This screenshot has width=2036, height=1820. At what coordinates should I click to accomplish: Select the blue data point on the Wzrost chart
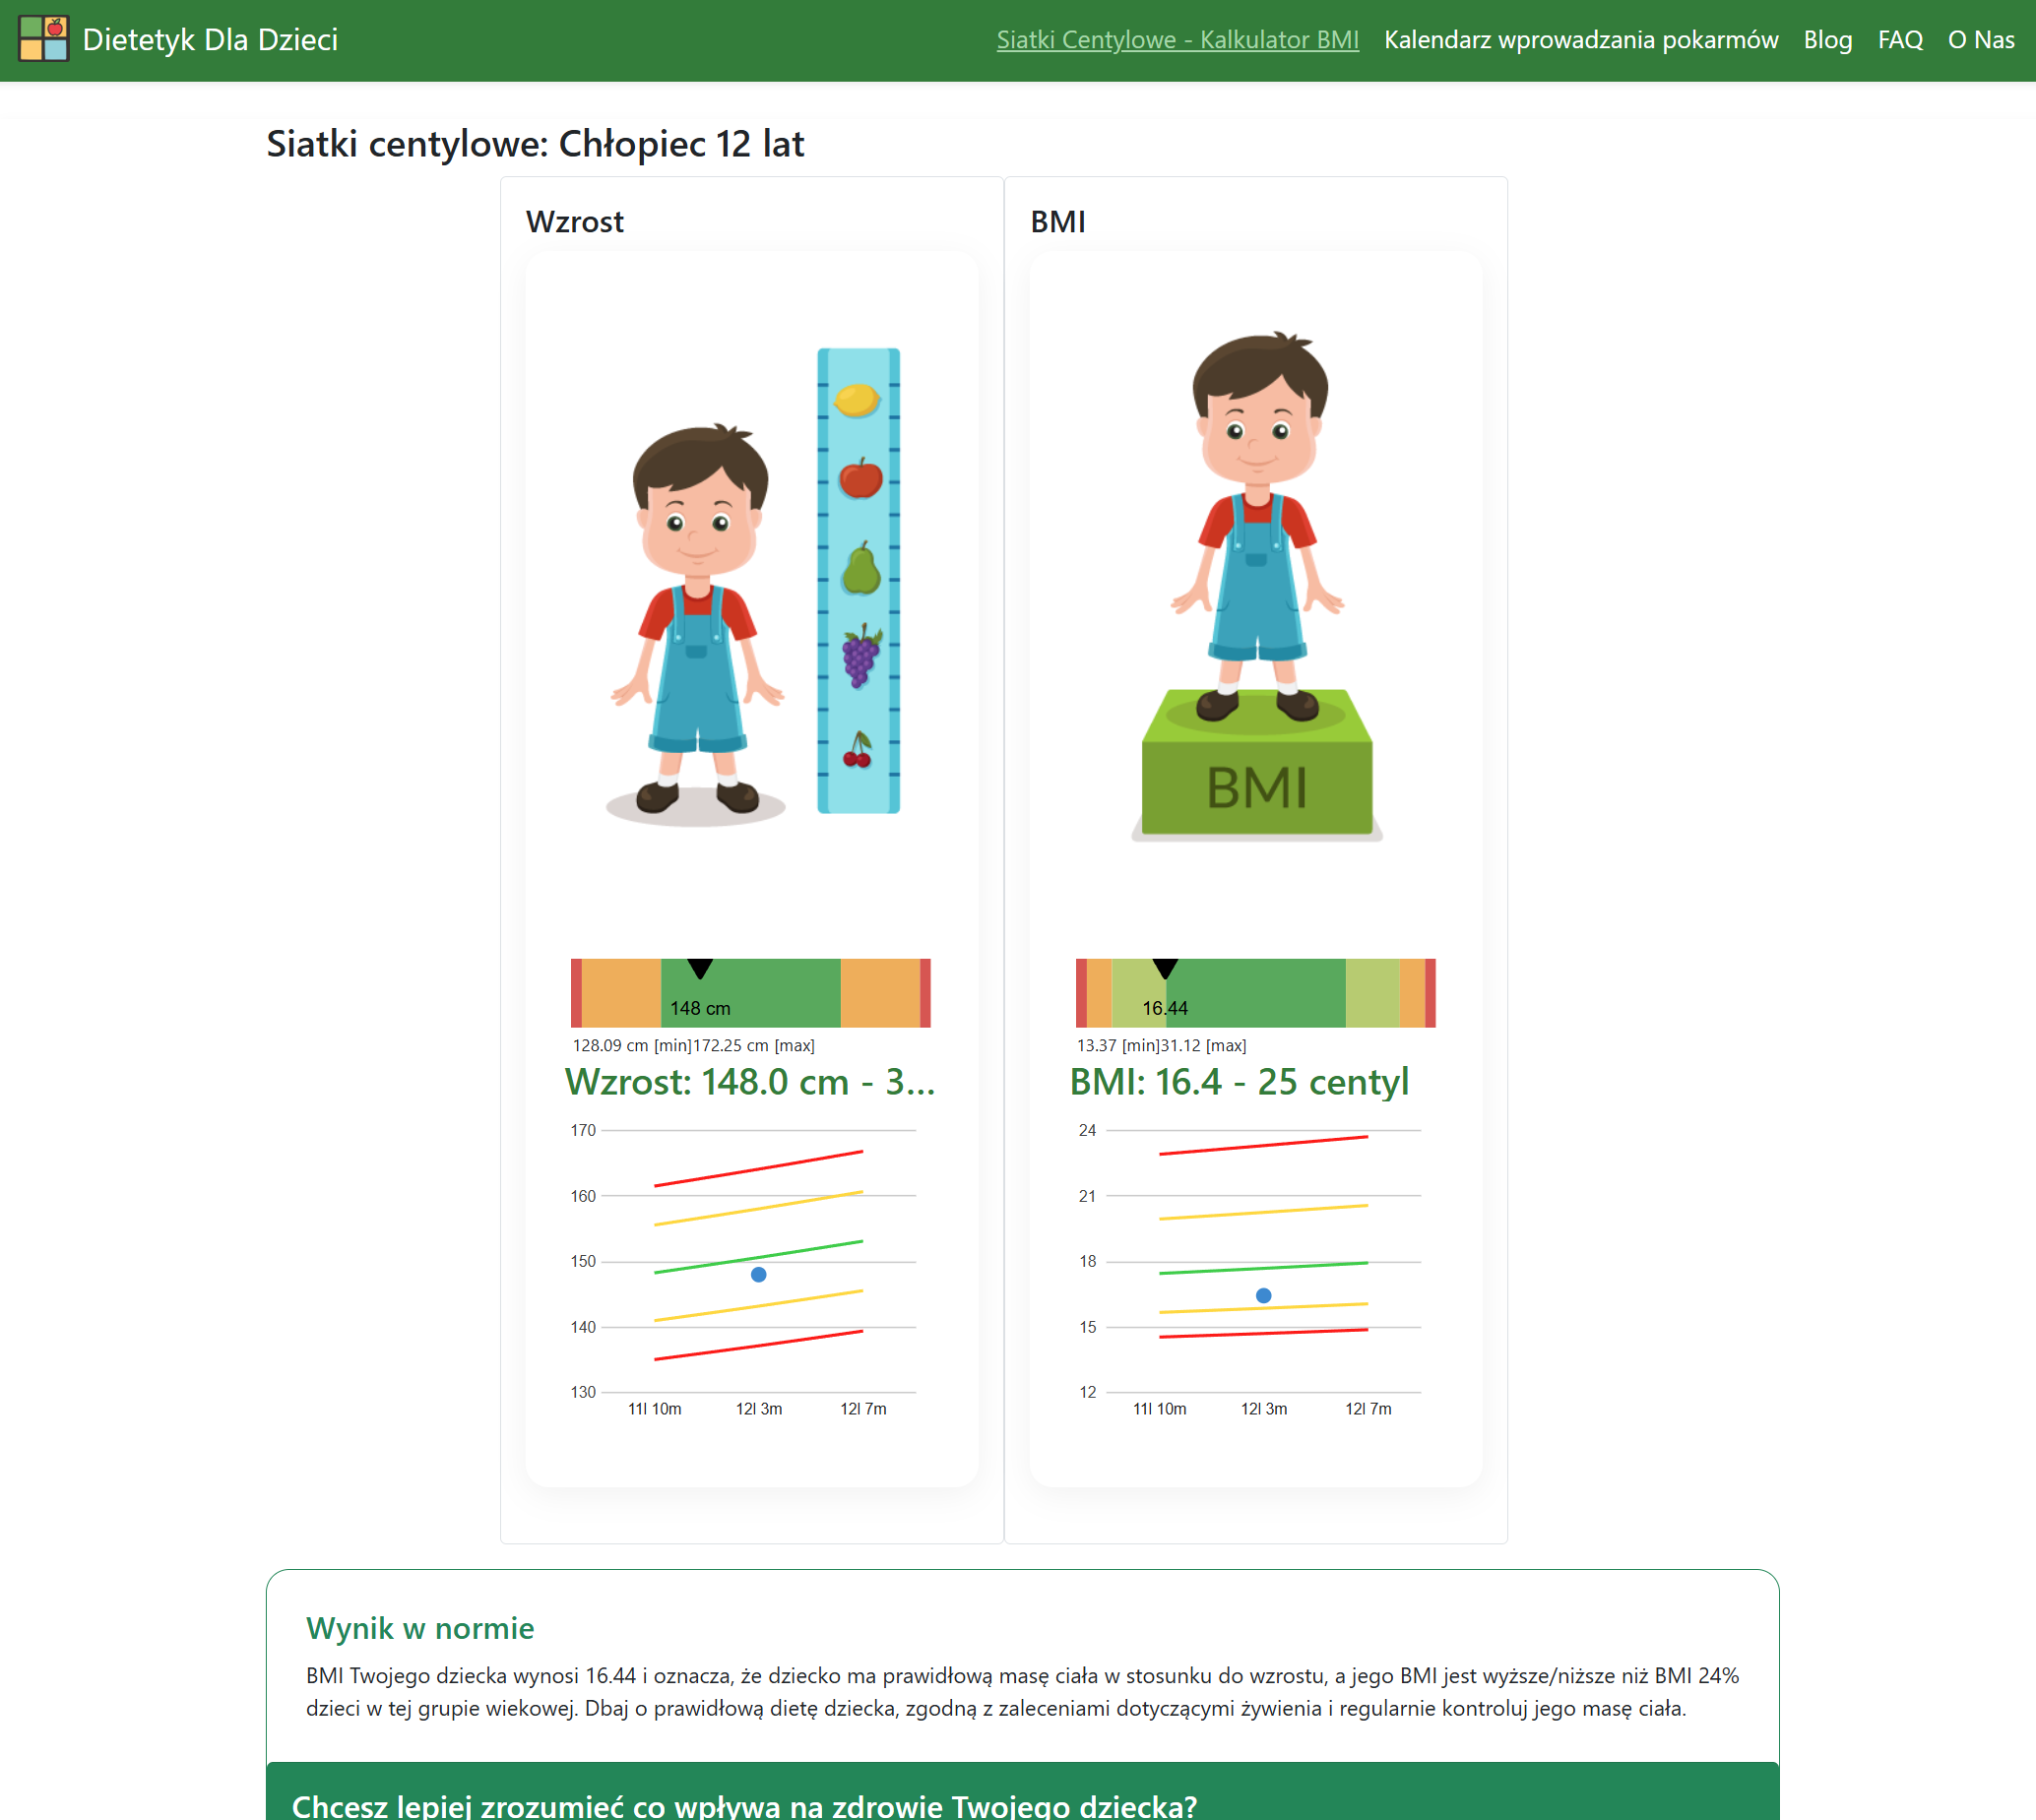click(x=758, y=1273)
